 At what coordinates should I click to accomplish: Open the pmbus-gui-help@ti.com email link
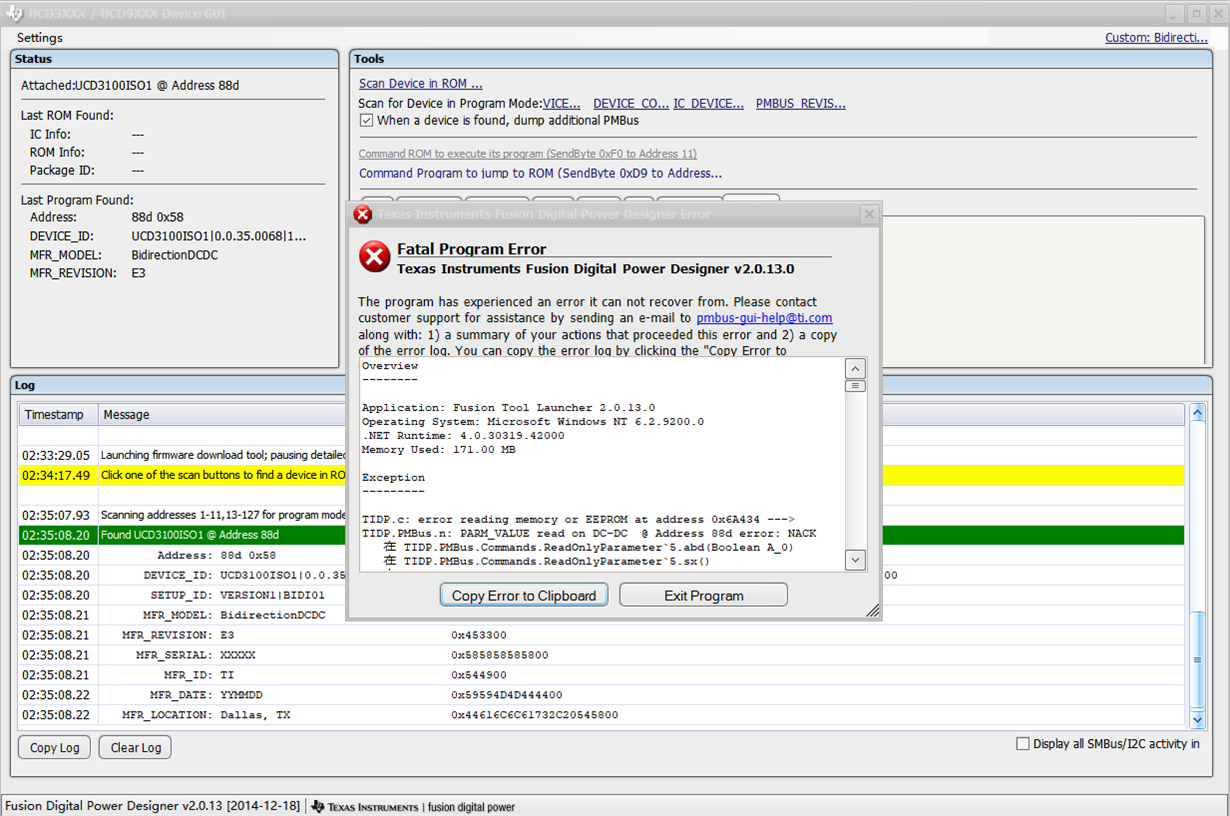[x=764, y=318]
